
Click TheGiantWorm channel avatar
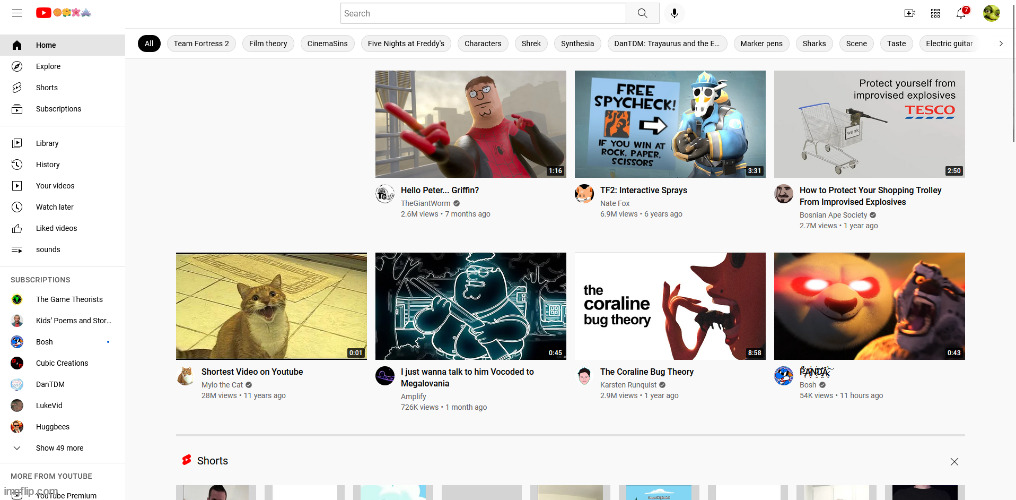tap(385, 194)
